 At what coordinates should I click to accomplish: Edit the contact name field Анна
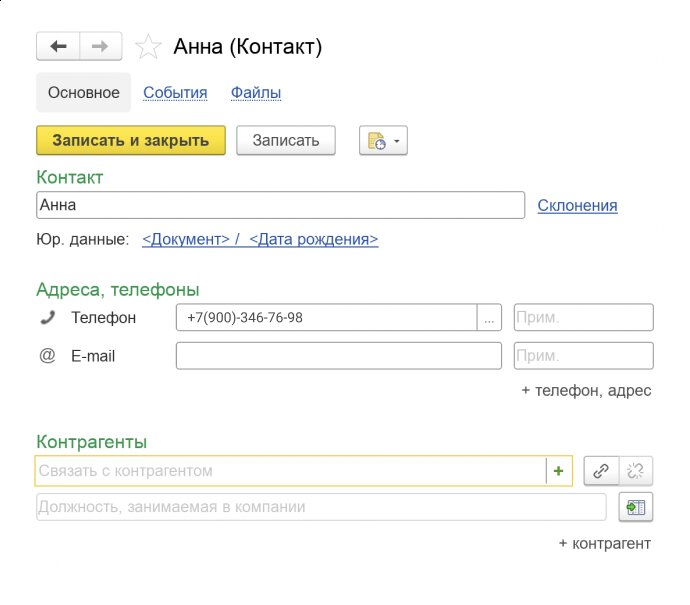[x=280, y=205]
